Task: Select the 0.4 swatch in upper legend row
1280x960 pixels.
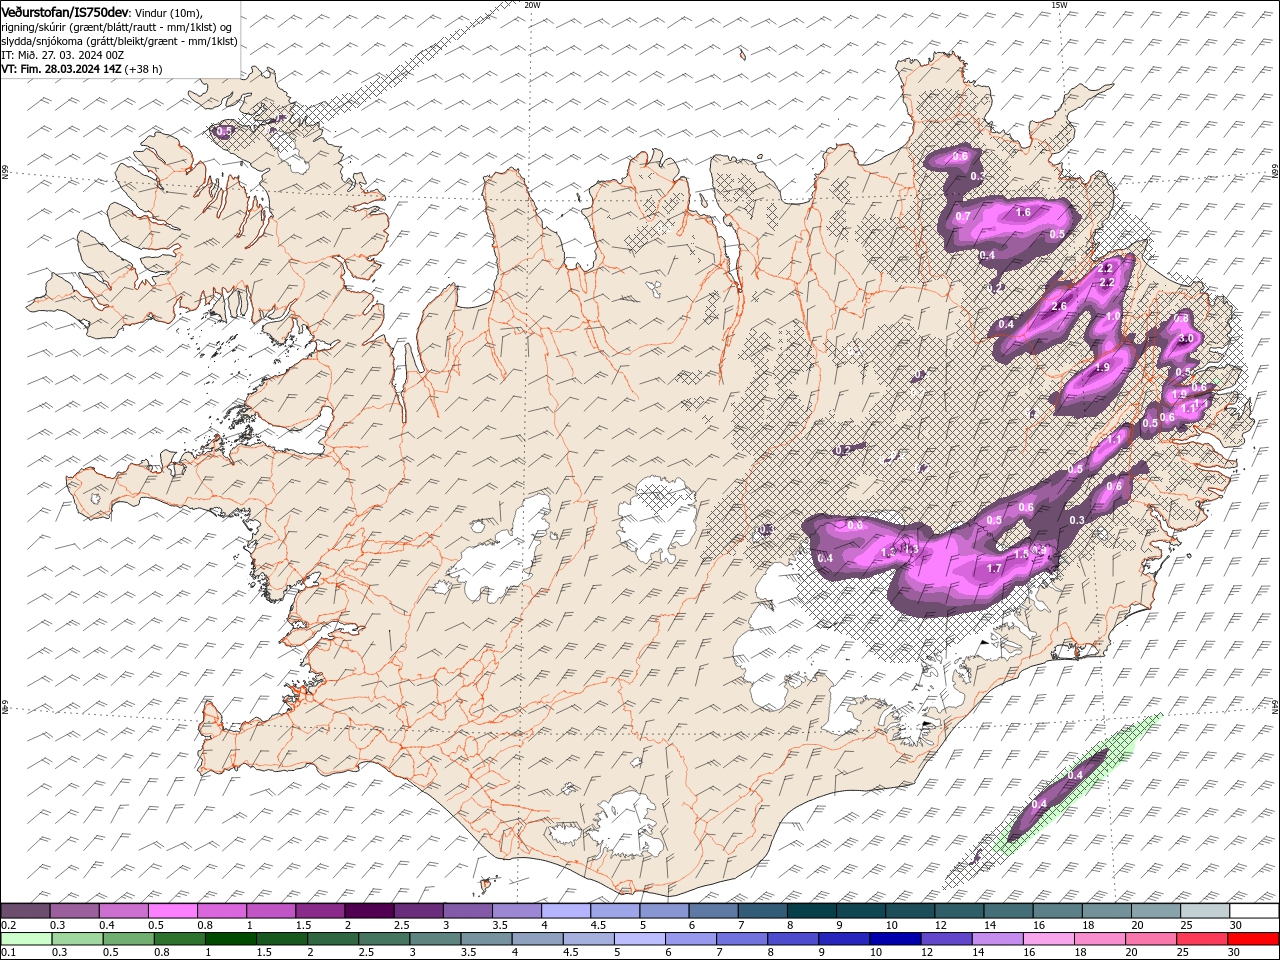Action: pyautogui.click(x=123, y=911)
